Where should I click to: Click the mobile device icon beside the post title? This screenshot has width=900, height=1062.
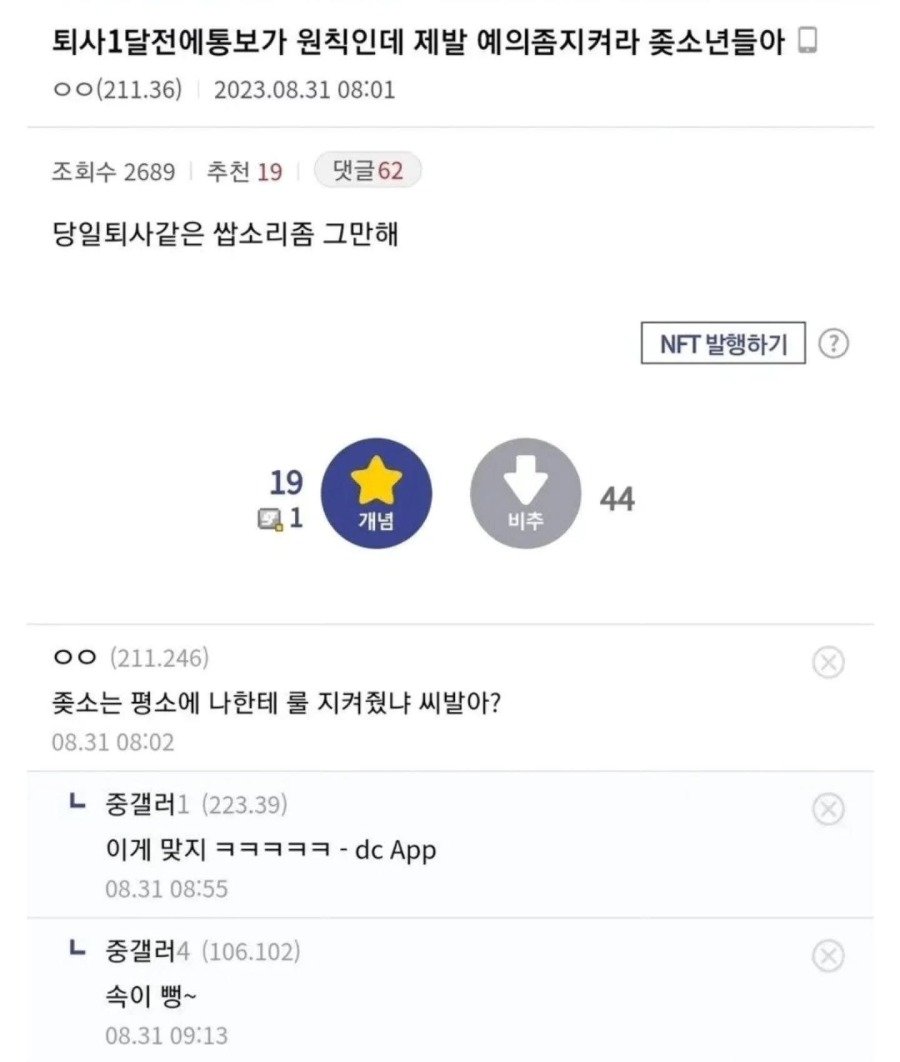coord(809,42)
